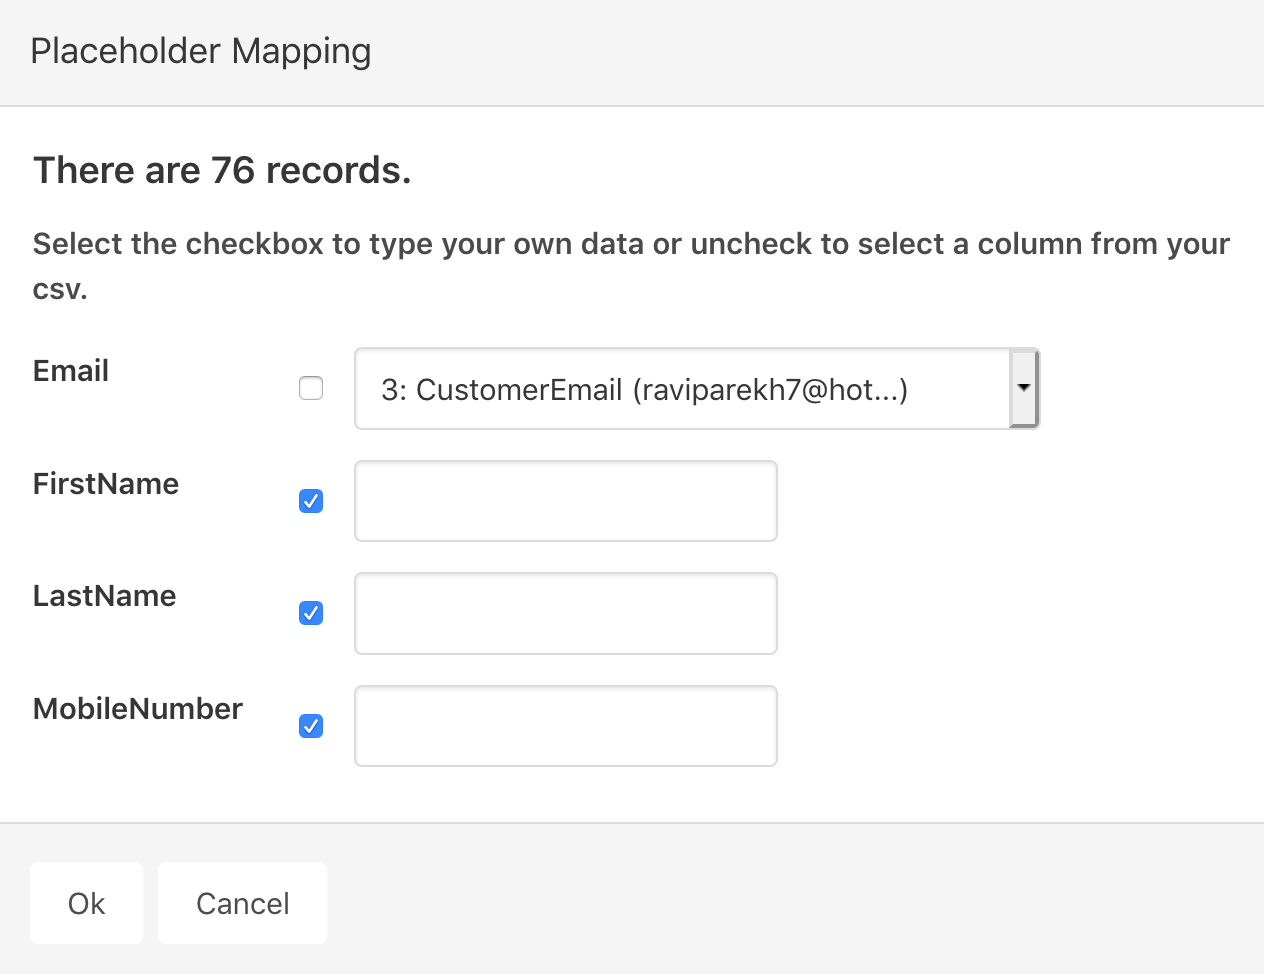Enable the Email custom data checkbox
The image size is (1264, 974).
pos(311,388)
